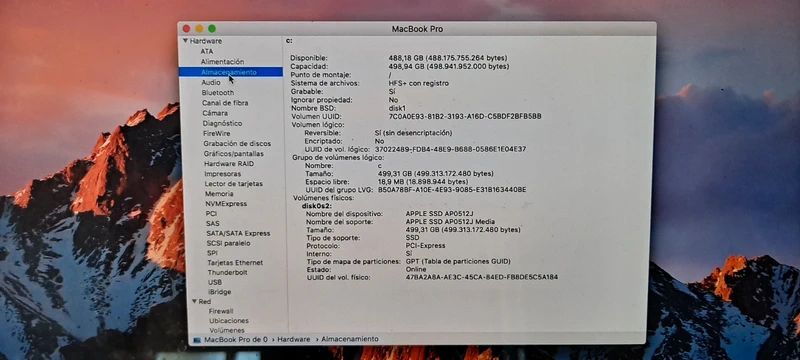Collapse the Red section triangle
This screenshot has height=360, width=800.
[x=194, y=301]
